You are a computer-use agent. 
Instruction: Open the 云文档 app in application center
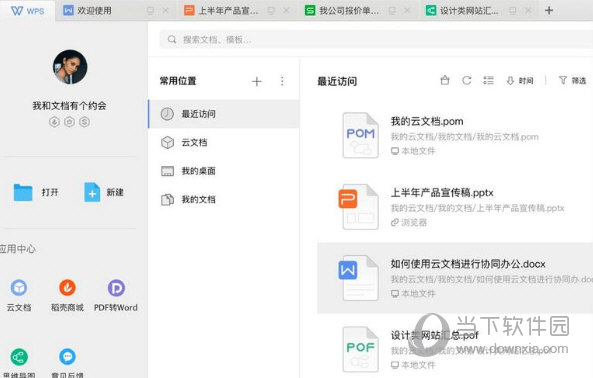[19, 296]
